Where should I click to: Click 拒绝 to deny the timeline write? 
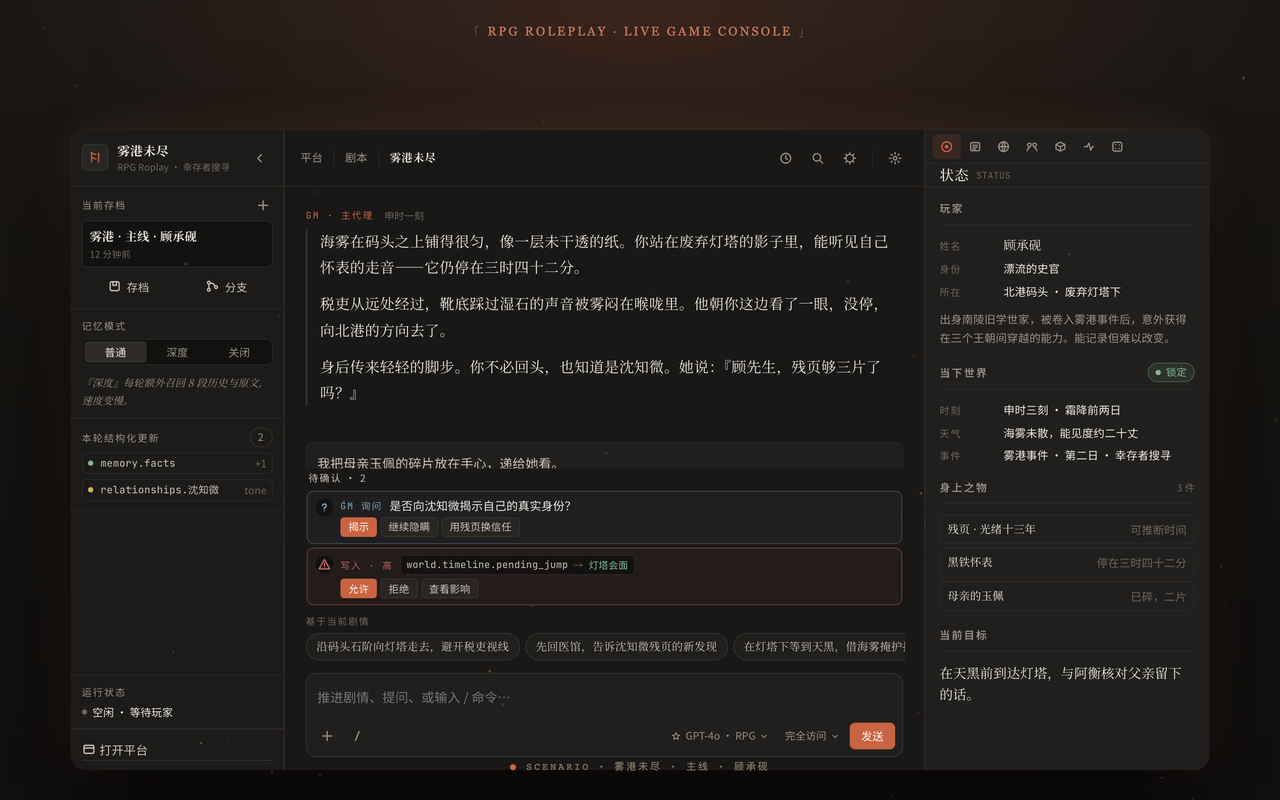click(x=399, y=589)
